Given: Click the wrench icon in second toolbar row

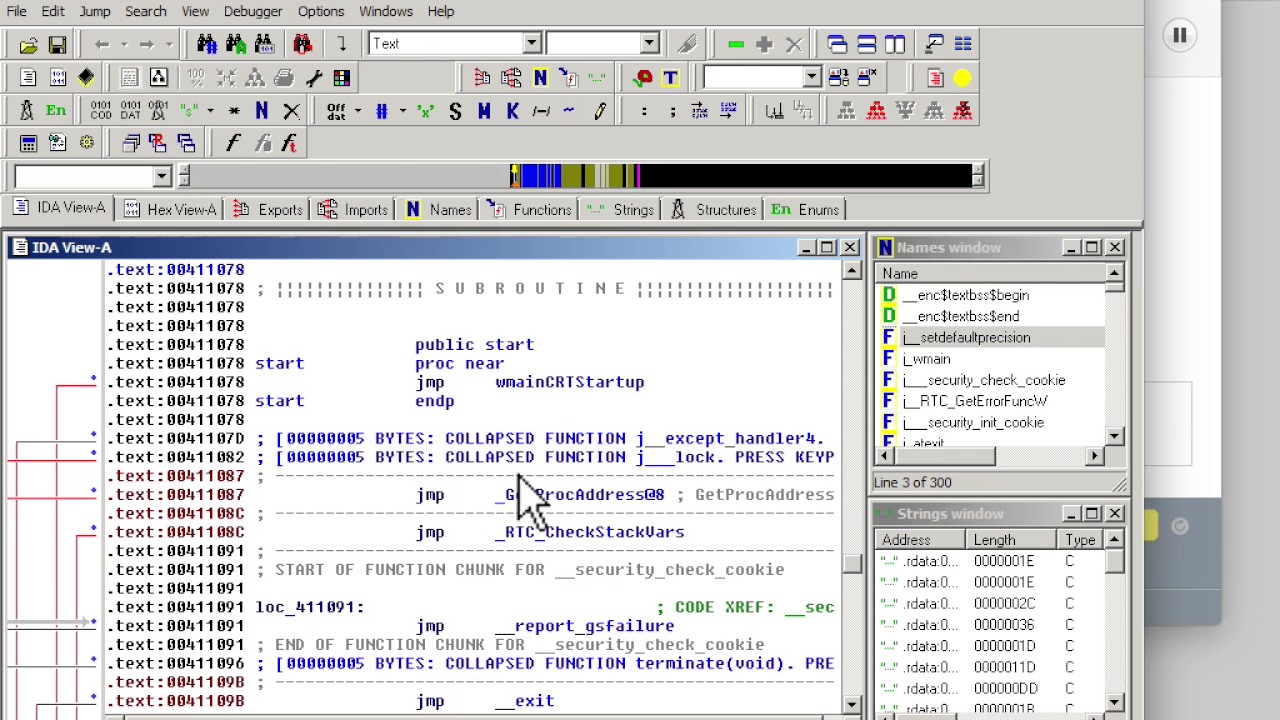Looking at the screenshot, I should click(x=314, y=78).
